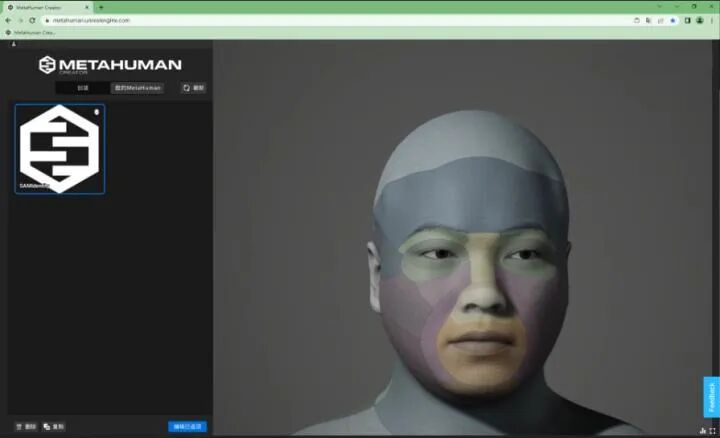Click the duplicate button with the copy icon
This screenshot has height=438, width=720.
coord(54,427)
